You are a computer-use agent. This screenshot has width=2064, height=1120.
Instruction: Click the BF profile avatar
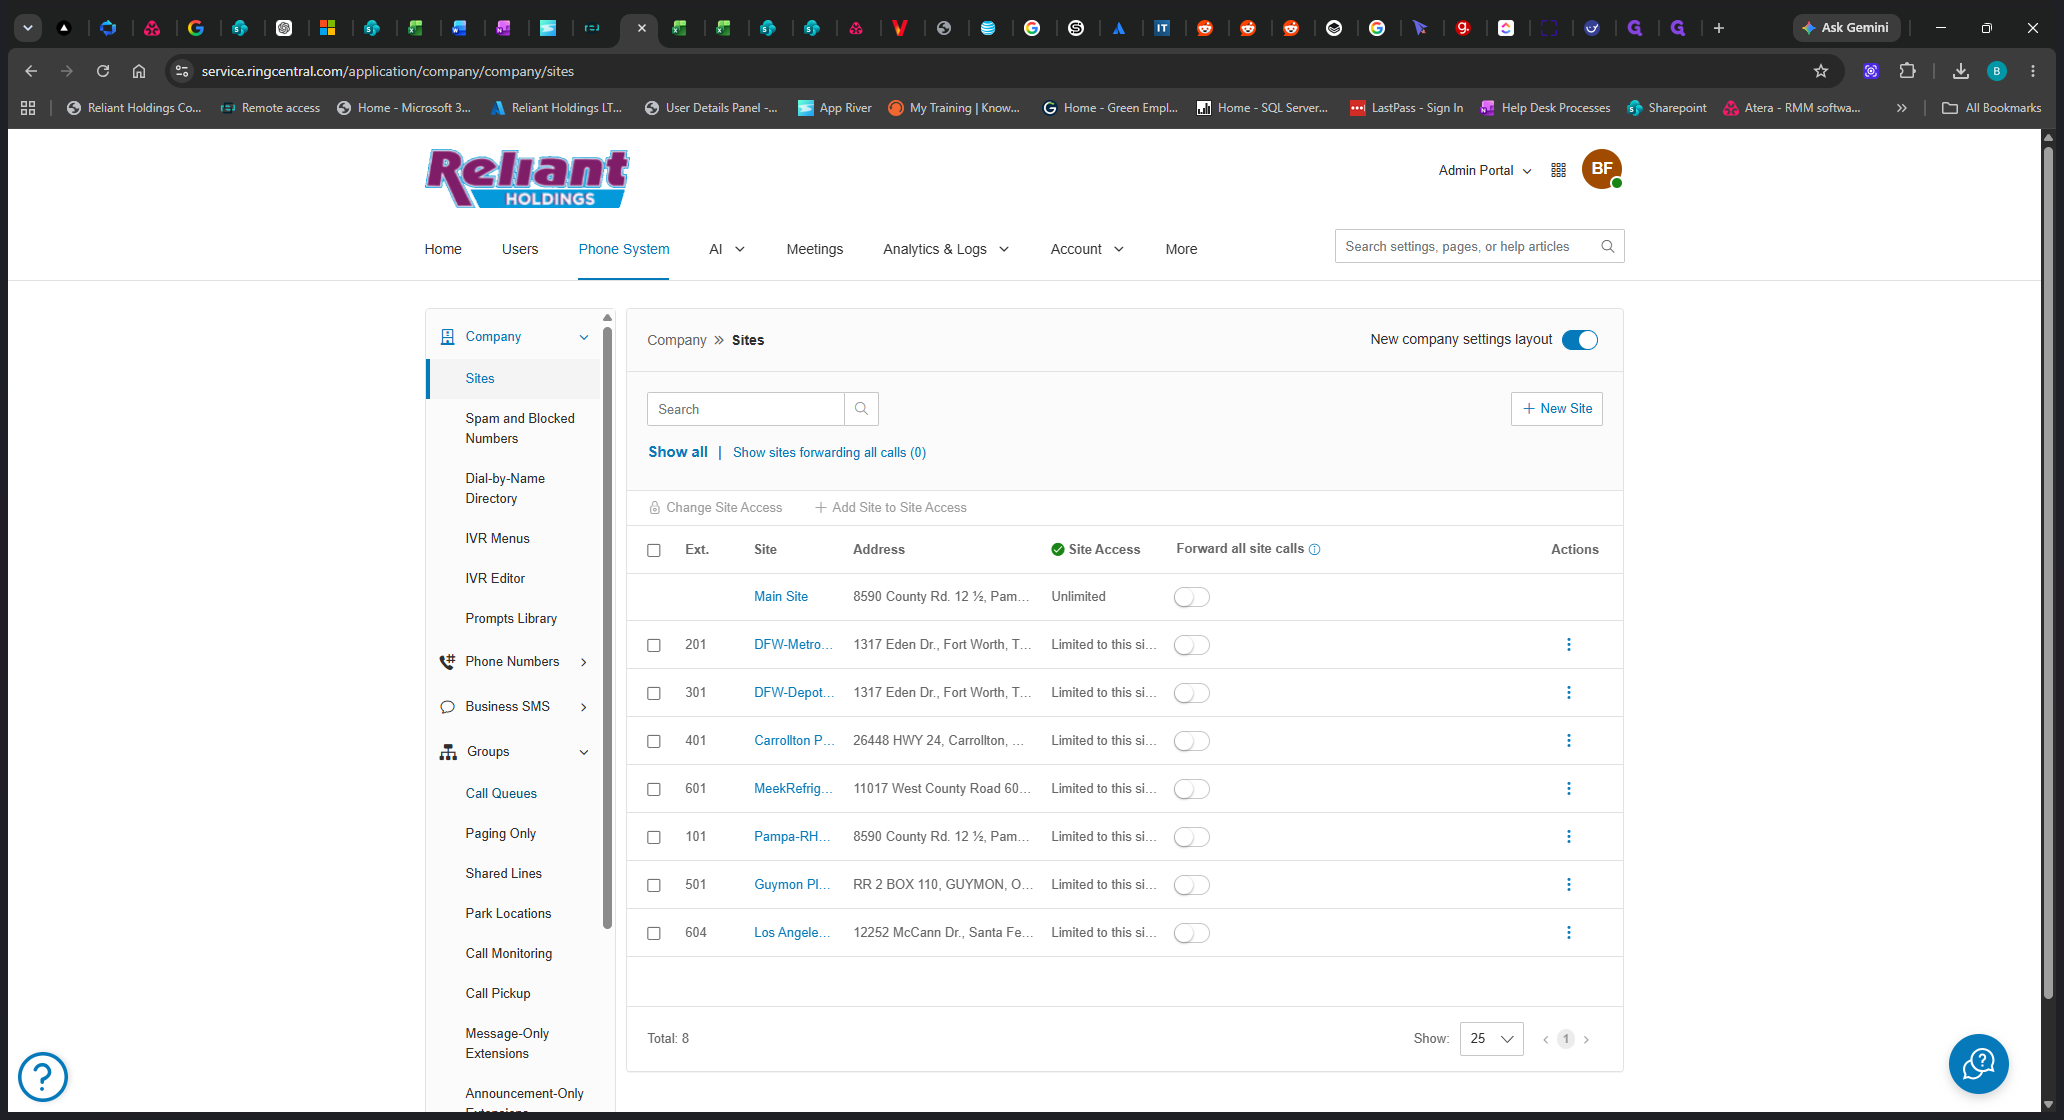(x=1601, y=169)
